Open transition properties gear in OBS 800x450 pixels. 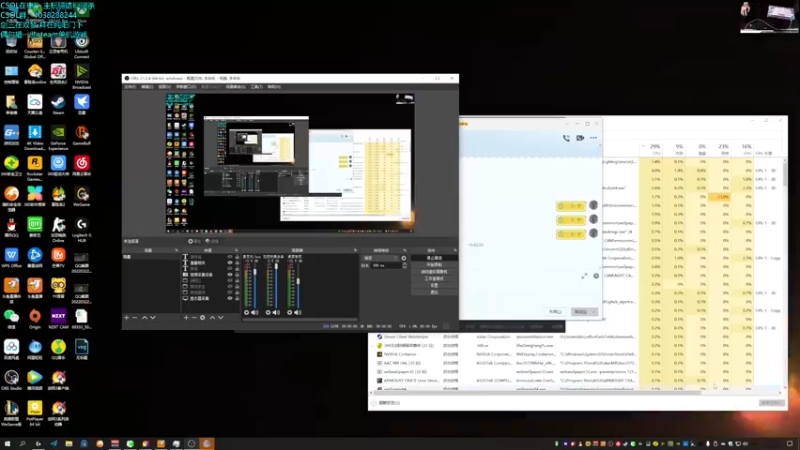click(404, 258)
